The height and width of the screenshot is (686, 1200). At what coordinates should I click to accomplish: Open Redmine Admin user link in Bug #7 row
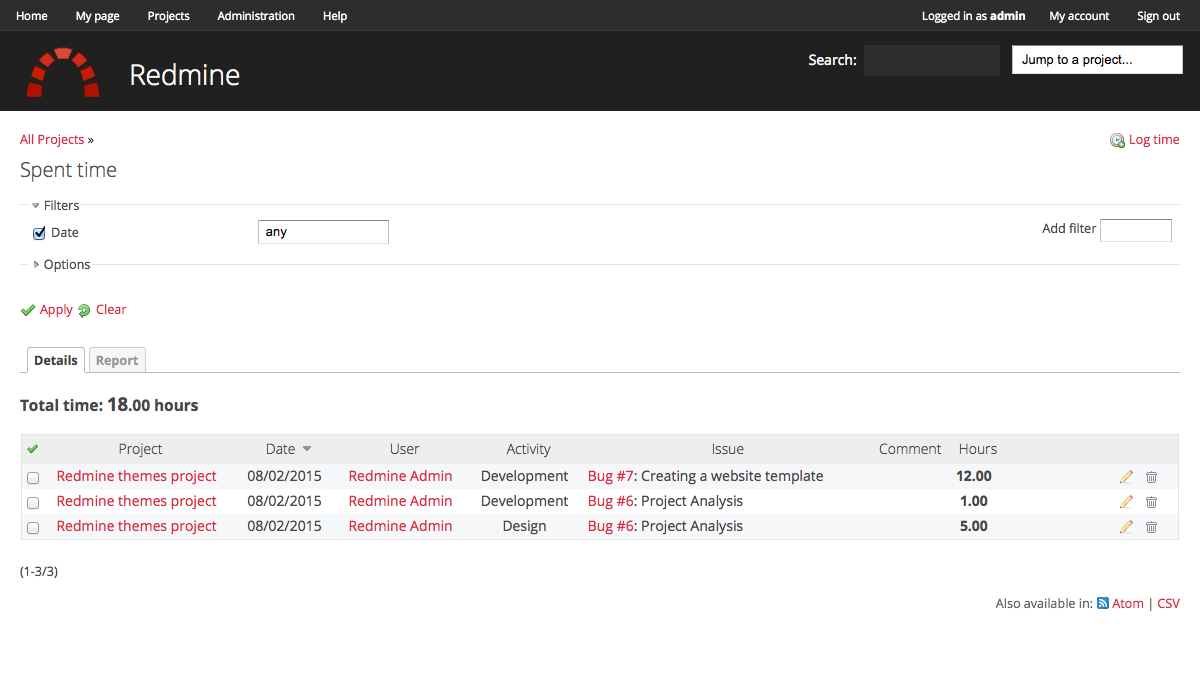(x=400, y=476)
